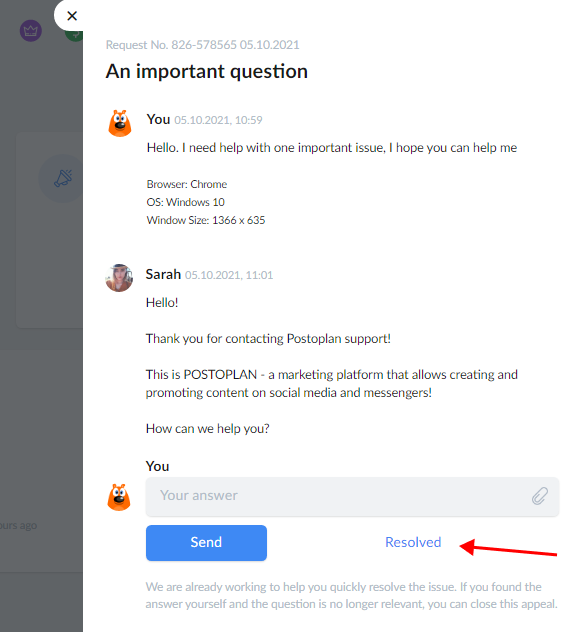
Task: Click the 05.10.2021, 11:01 timestamp
Action: pyautogui.click(x=229, y=275)
